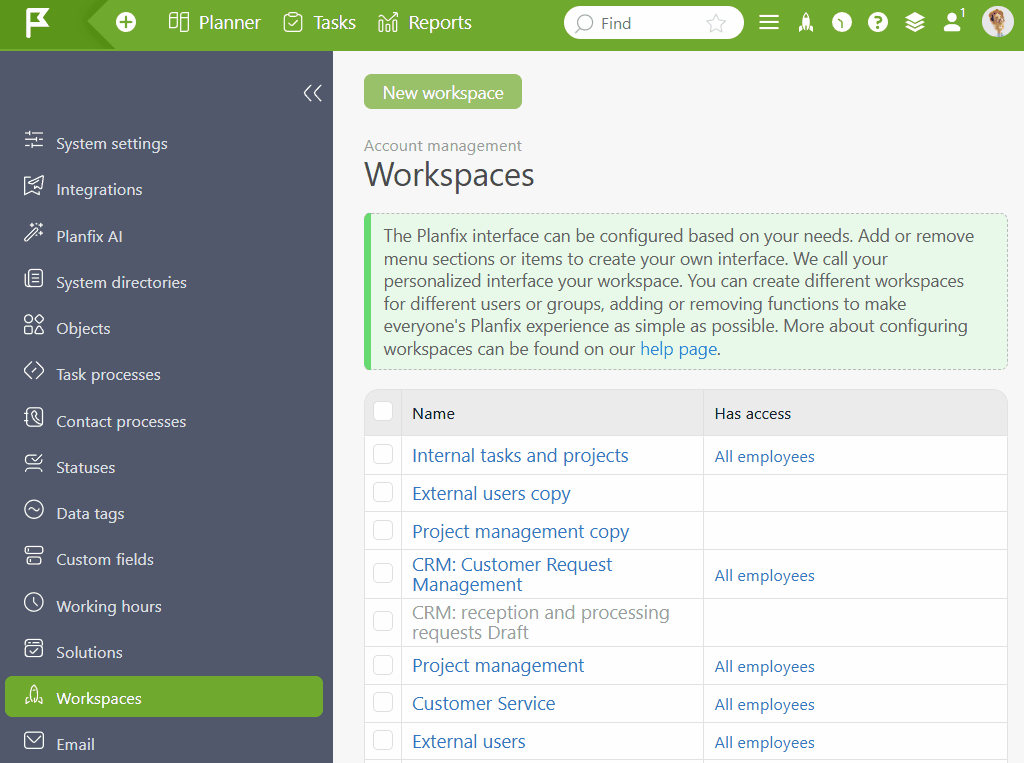Open the Reports text label in the top bar
The height and width of the screenshot is (763, 1024).
440,23
